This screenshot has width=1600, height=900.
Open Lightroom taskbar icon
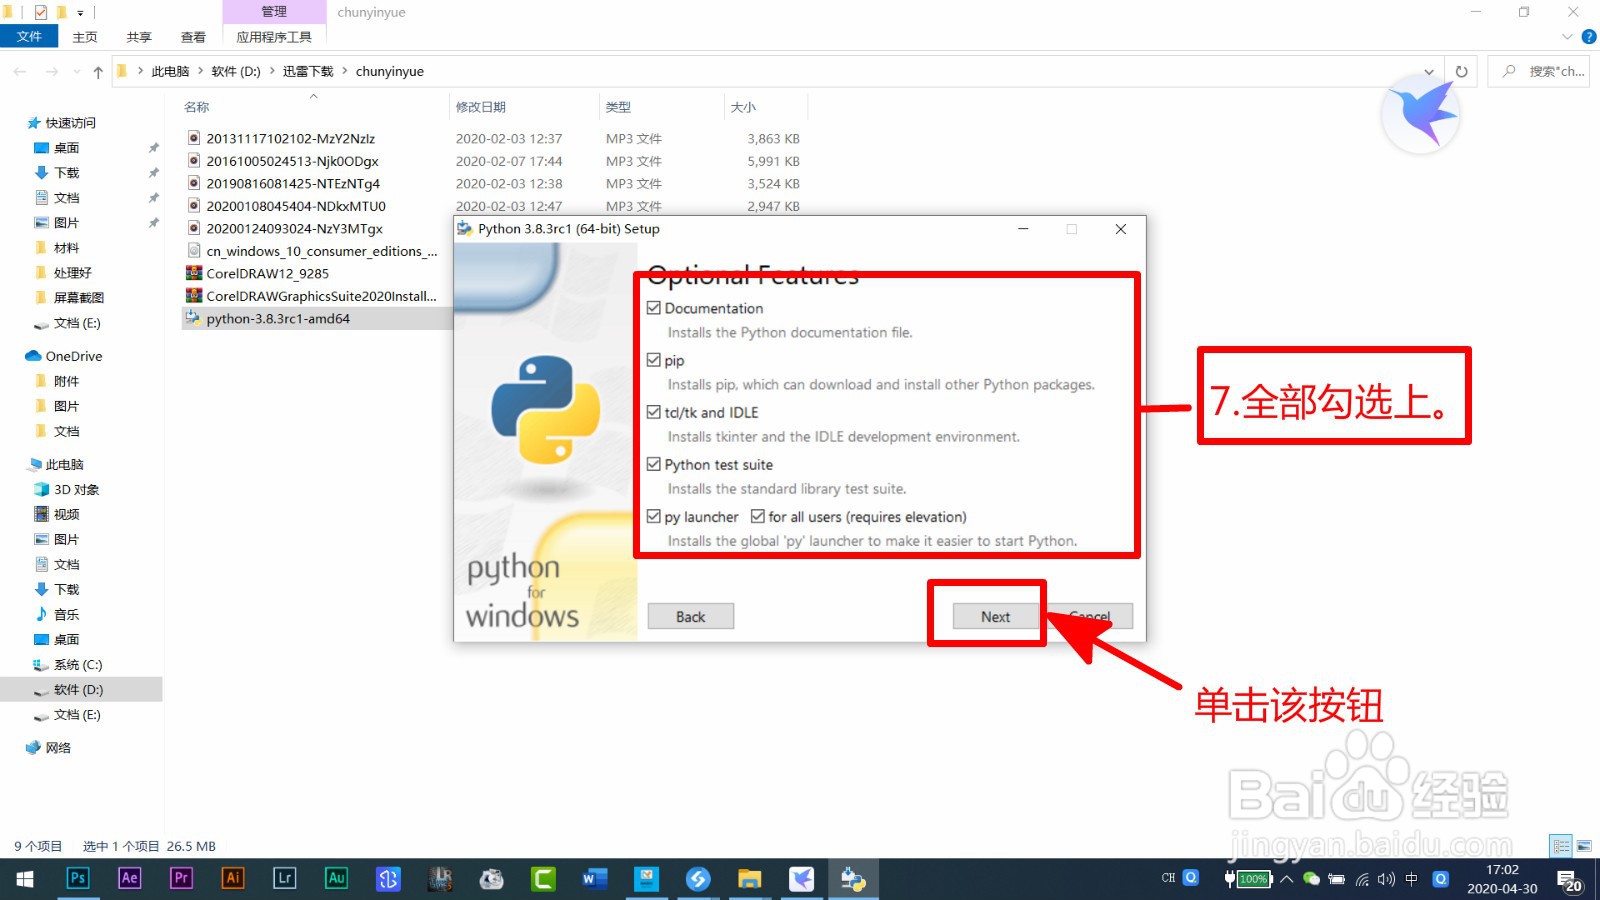click(x=285, y=878)
